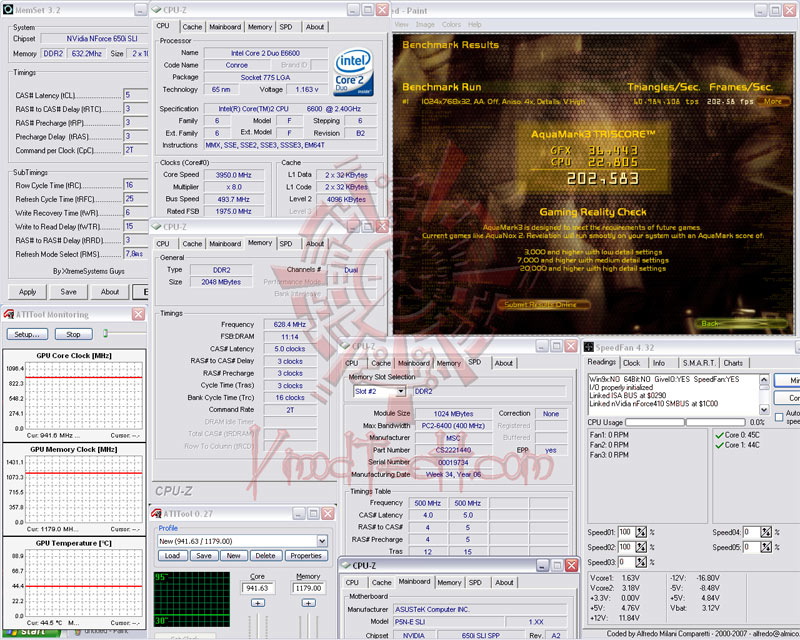Click the plus button under the Memory clock field

click(308, 603)
